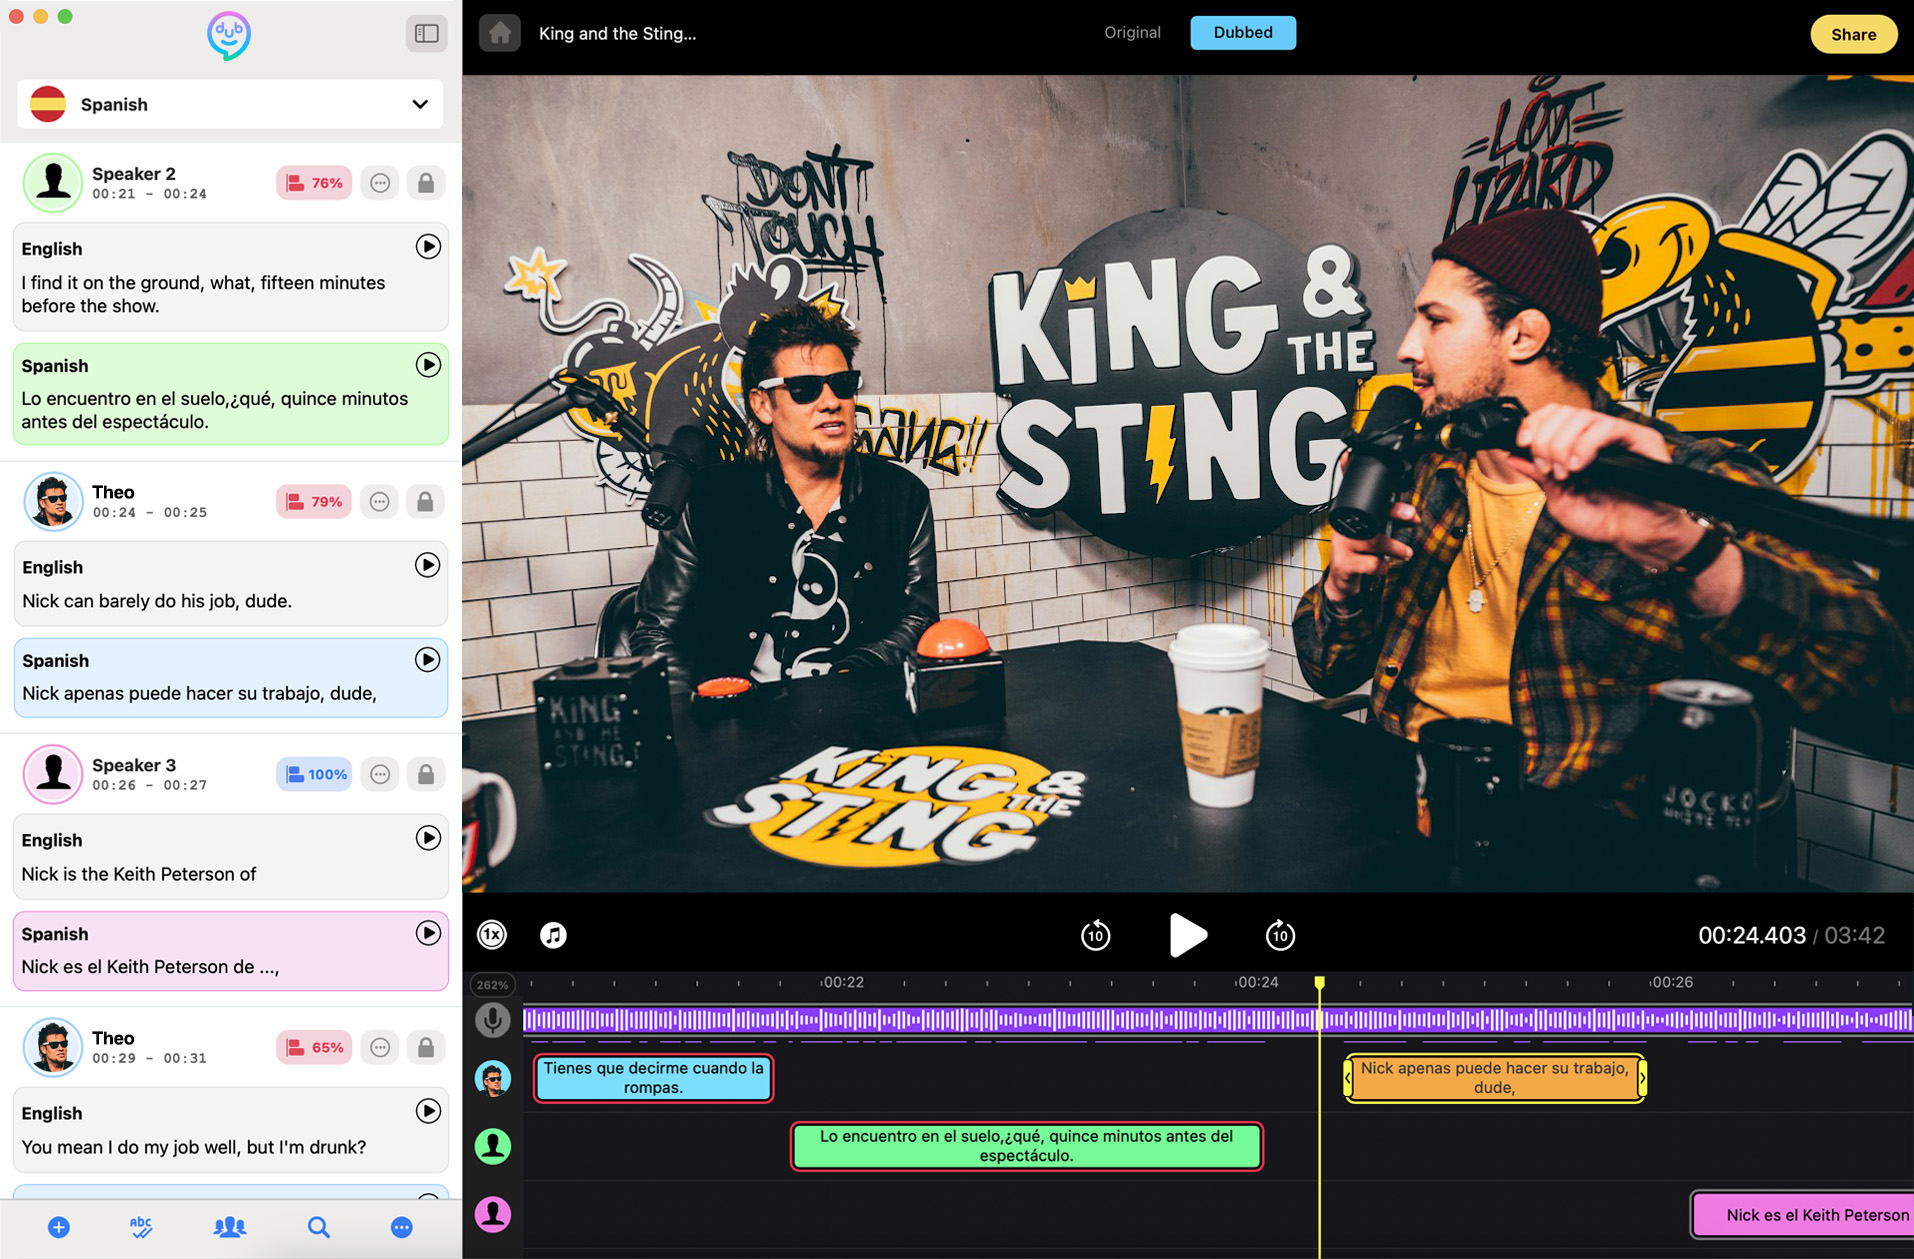The height and width of the screenshot is (1259, 1914).
Task: Open Theo's 79% timing badge
Action: 314,501
